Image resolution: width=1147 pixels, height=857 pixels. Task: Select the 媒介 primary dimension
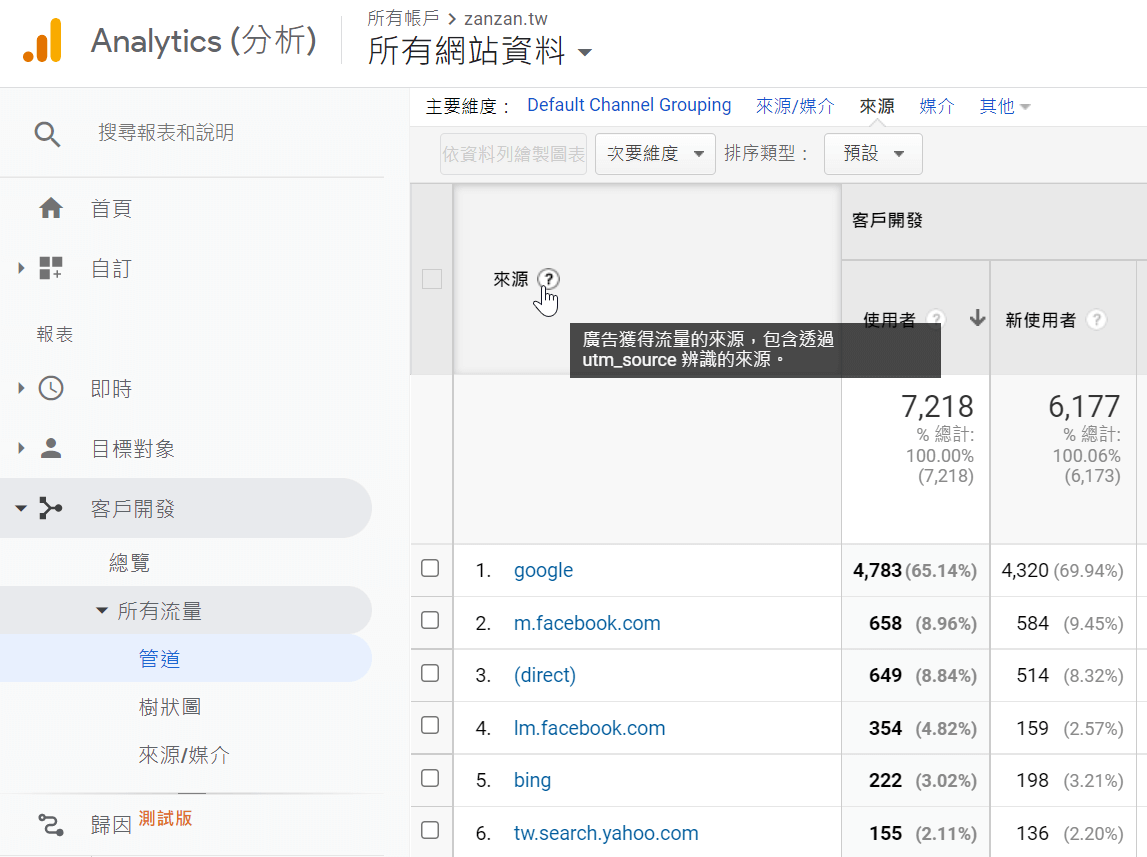coord(936,107)
